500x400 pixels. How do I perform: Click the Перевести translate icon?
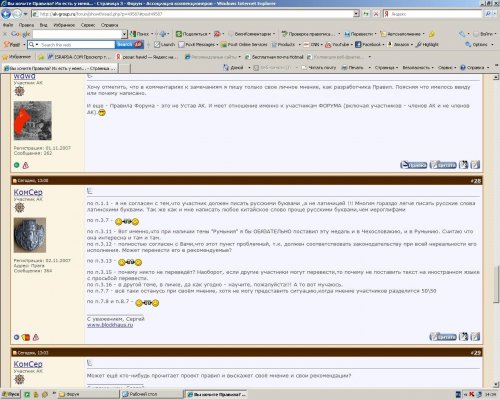(347, 34)
